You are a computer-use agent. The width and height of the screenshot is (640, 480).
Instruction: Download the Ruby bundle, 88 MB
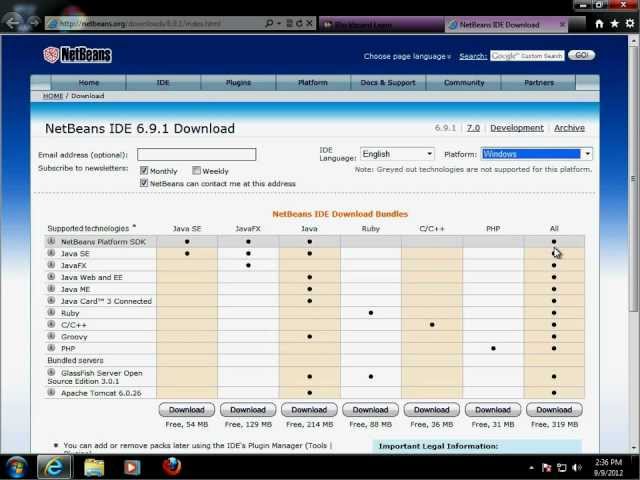tap(370, 409)
